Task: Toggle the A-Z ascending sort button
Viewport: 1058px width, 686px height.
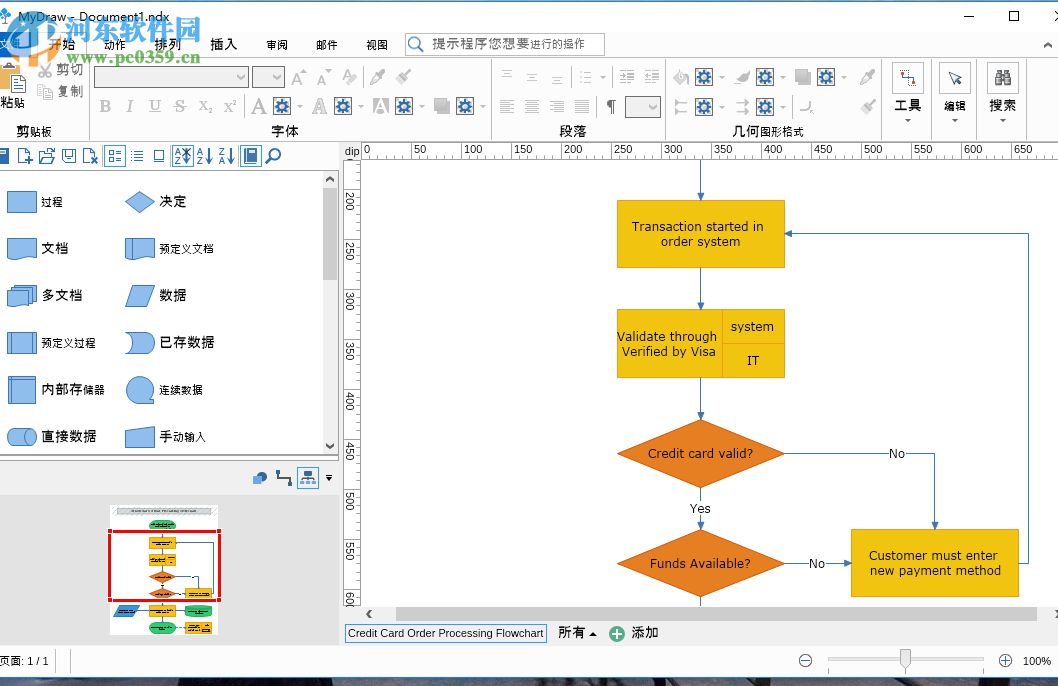Action: [x=205, y=155]
